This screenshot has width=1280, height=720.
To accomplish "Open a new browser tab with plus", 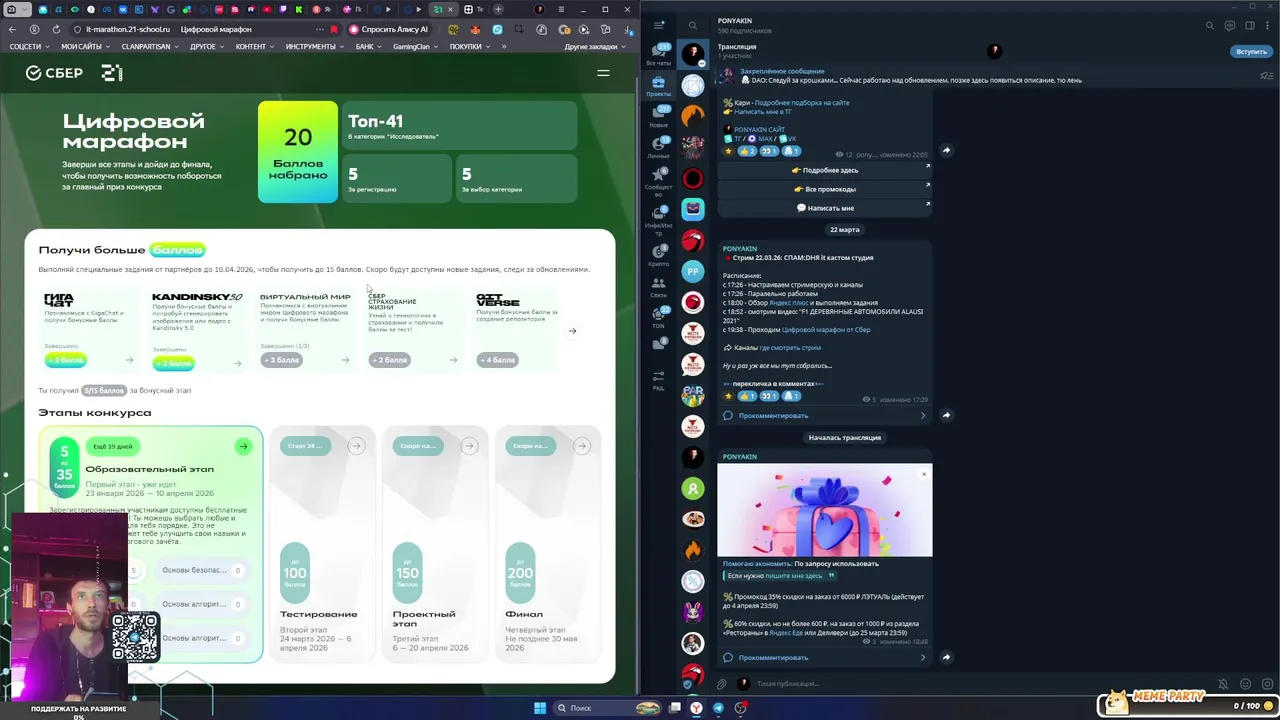I will 498,9.
